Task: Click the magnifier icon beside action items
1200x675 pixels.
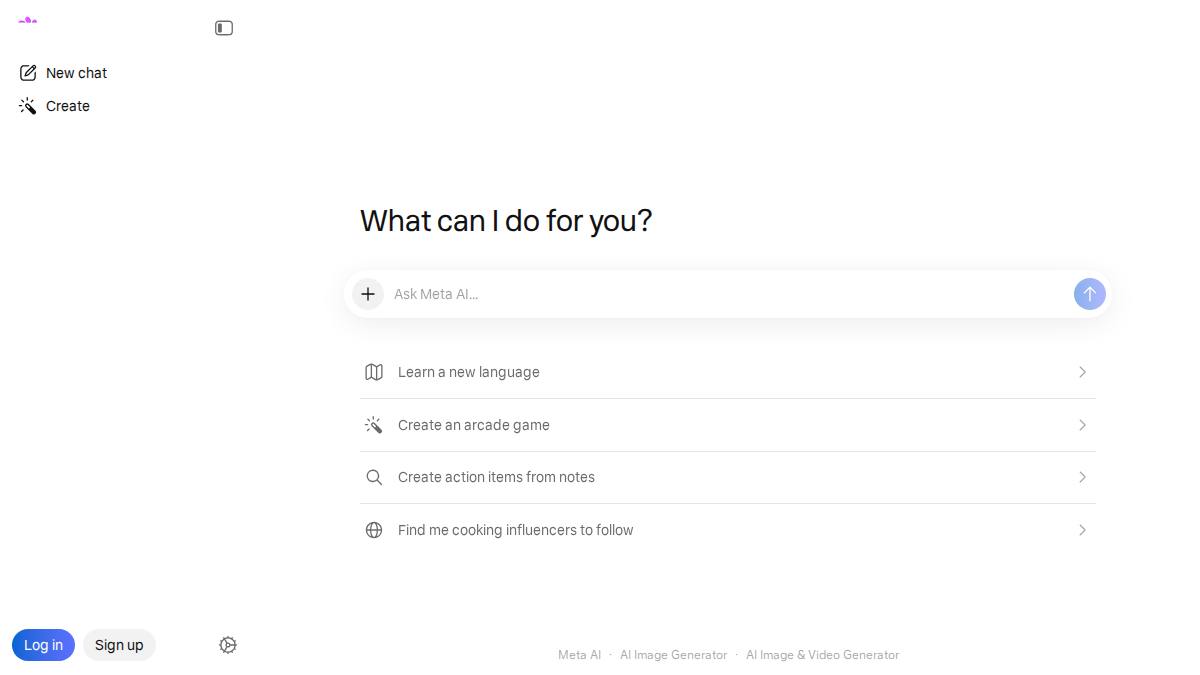Action: pyautogui.click(x=374, y=477)
